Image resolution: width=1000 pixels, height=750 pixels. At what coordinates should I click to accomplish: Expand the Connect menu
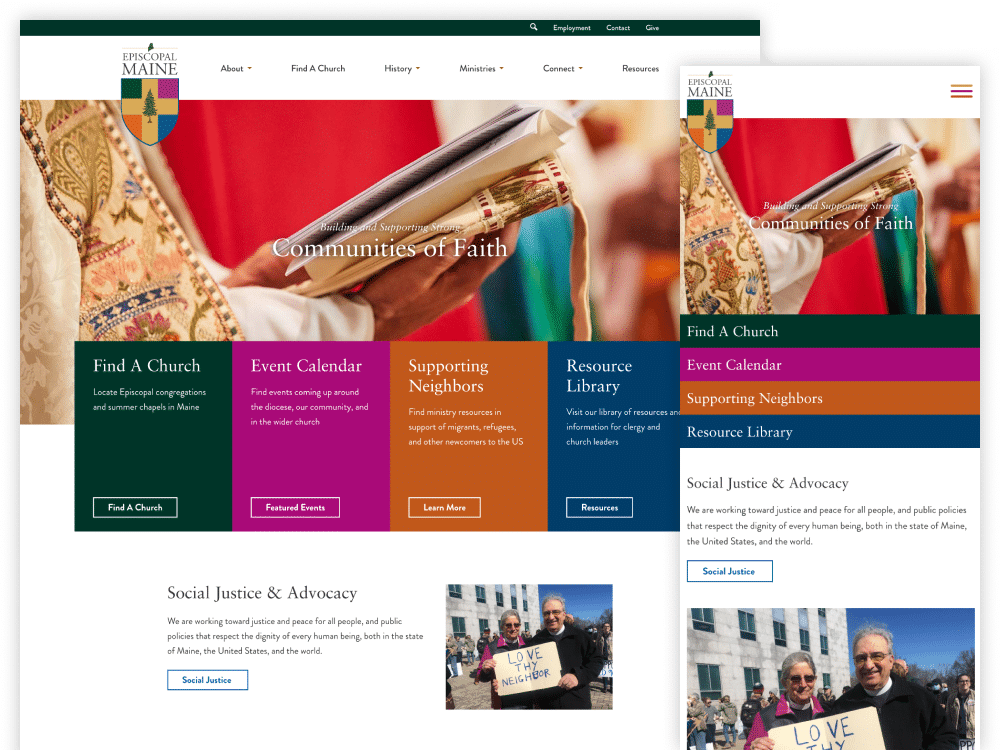562,69
